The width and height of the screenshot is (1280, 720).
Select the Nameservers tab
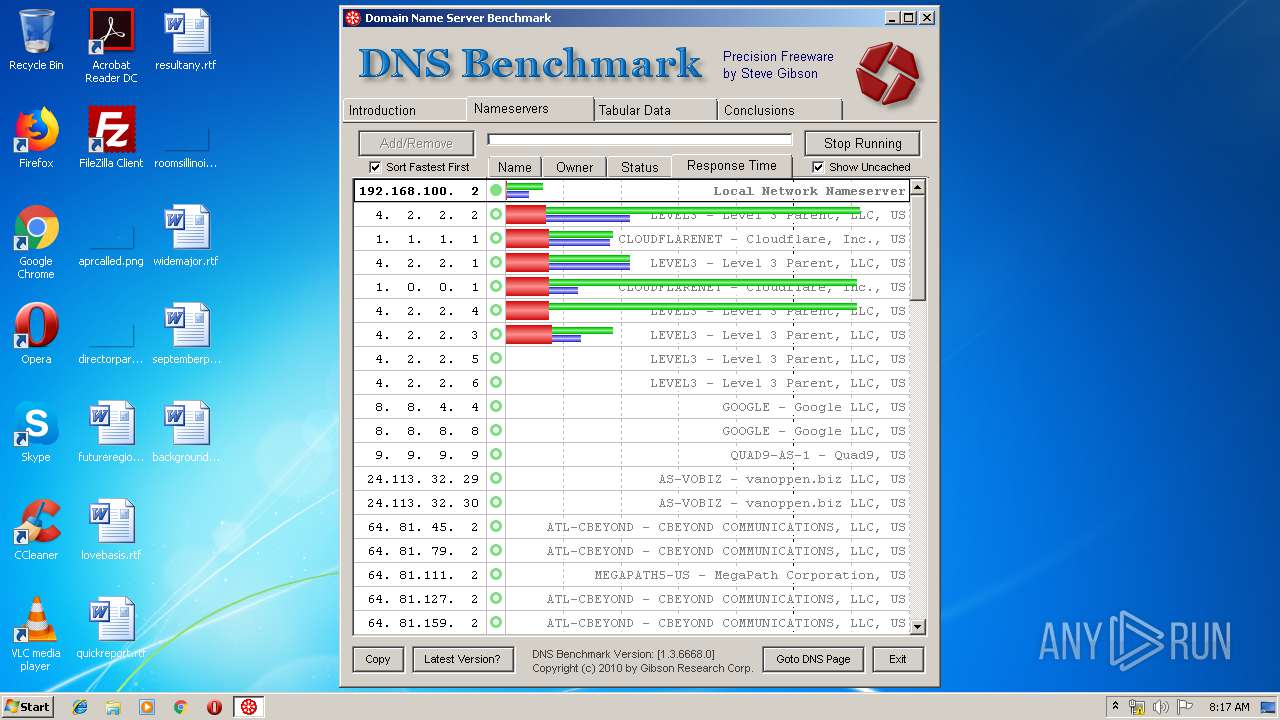530,108
